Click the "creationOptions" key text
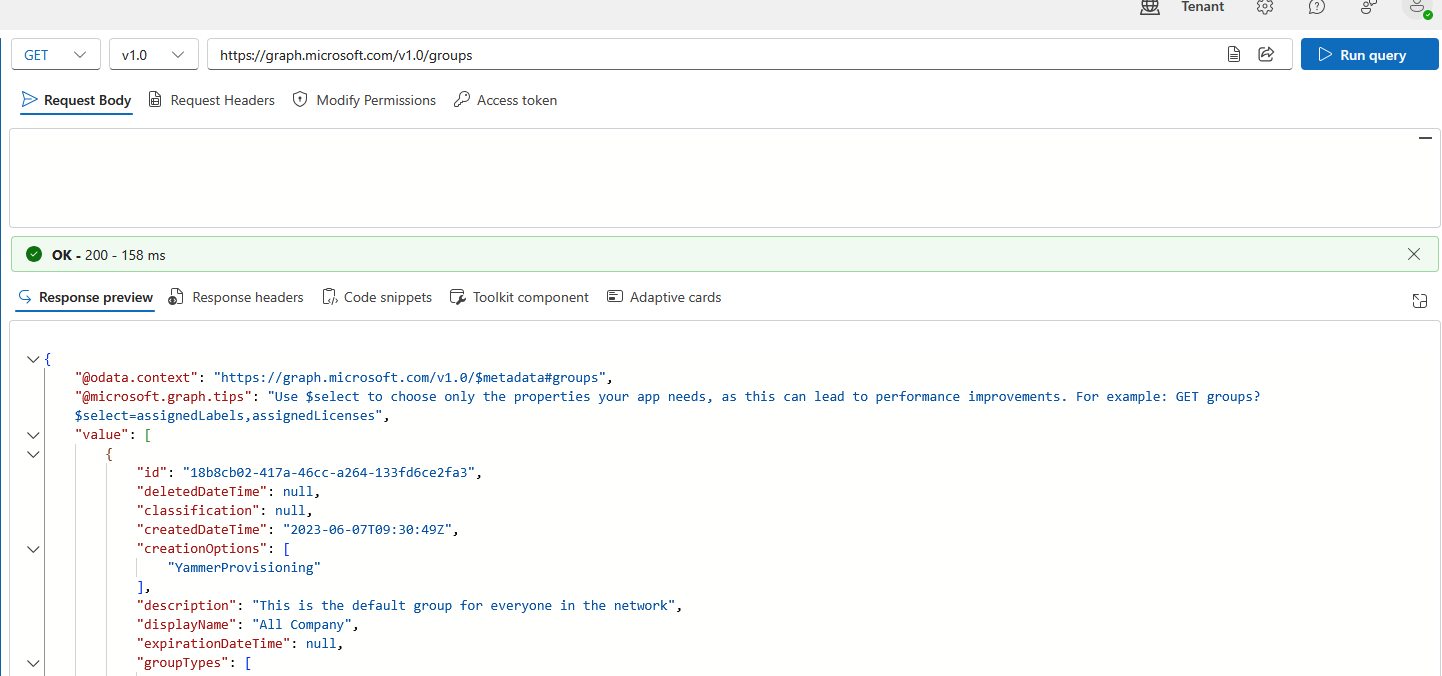1442x676 pixels. click(203, 549)
